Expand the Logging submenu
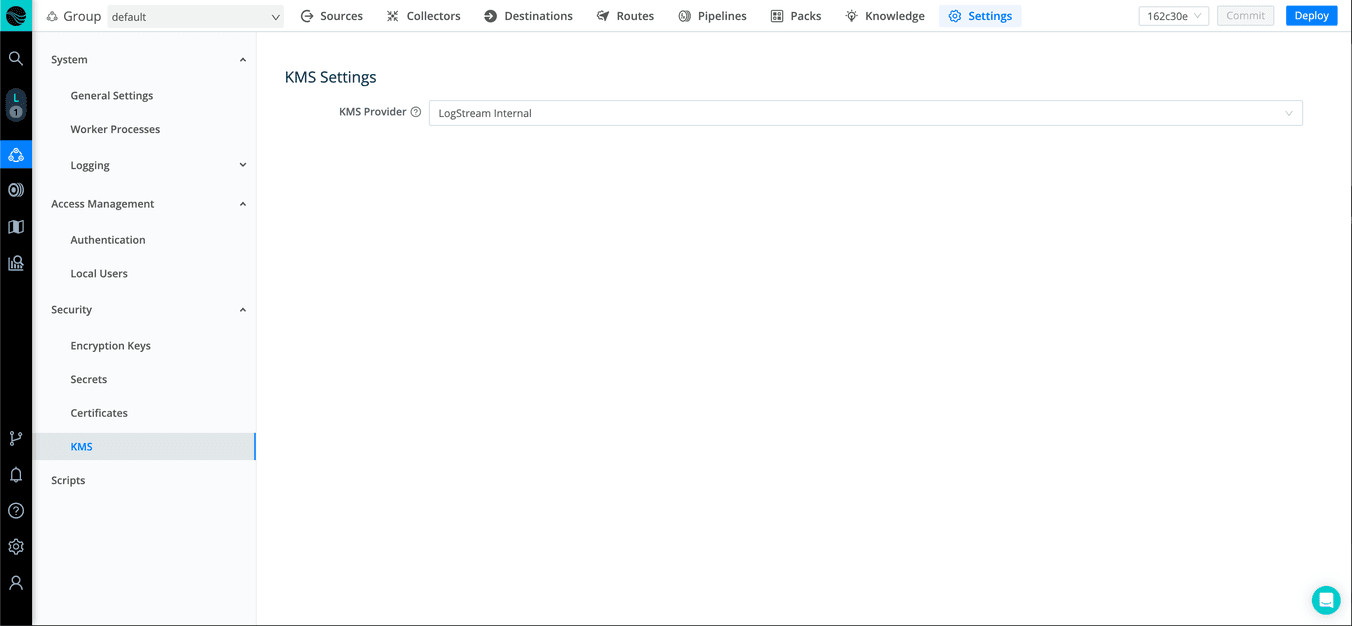The height and width of the screenshot is (626, 1352). tap(242, 165)
